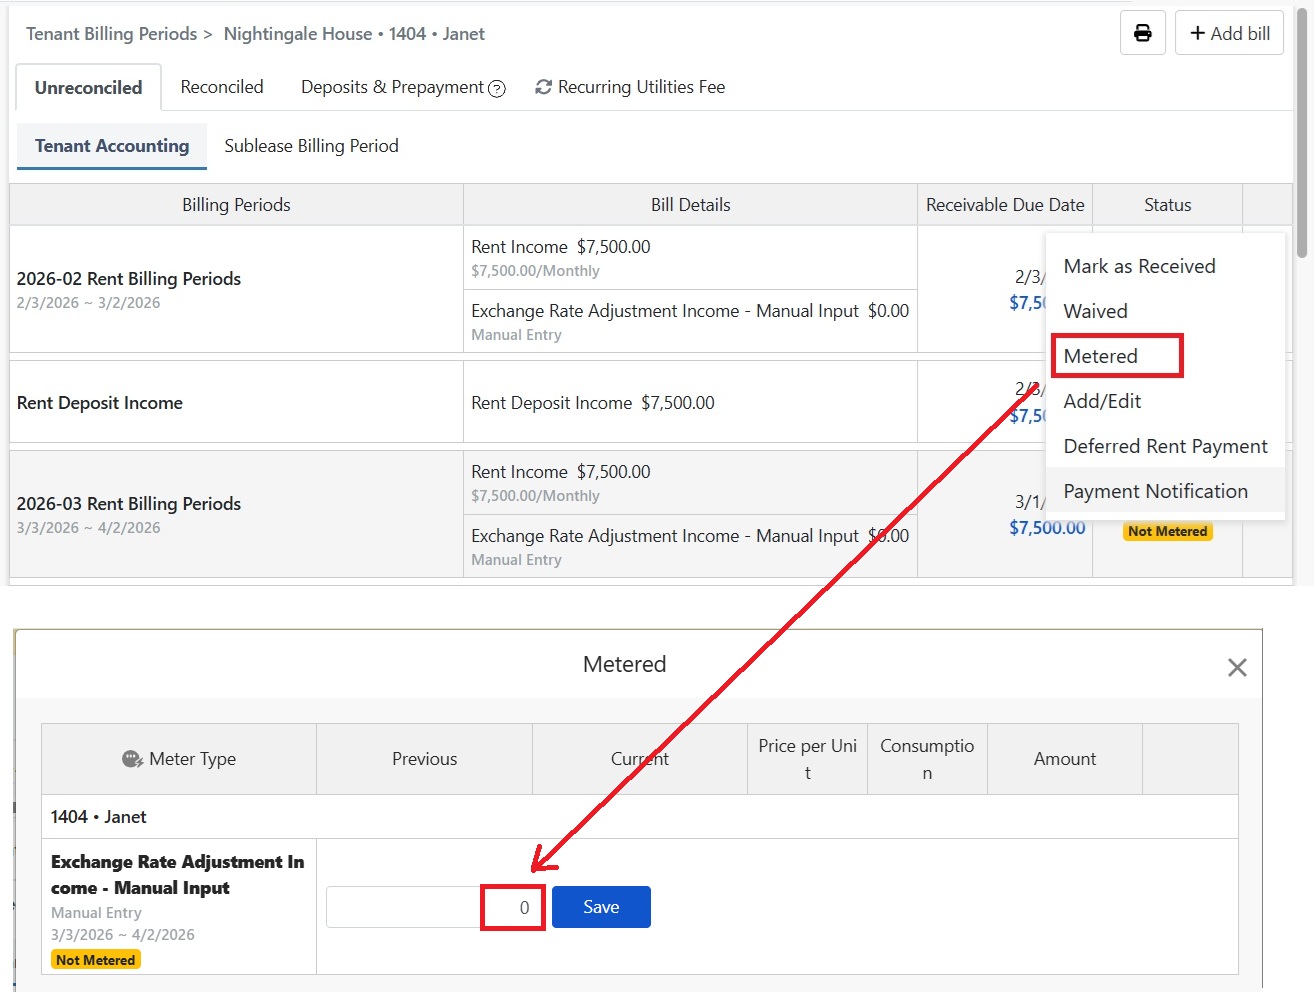Click the Add bill button
This screenshot has height=992, width=1314.
(x=1229, y=33)
